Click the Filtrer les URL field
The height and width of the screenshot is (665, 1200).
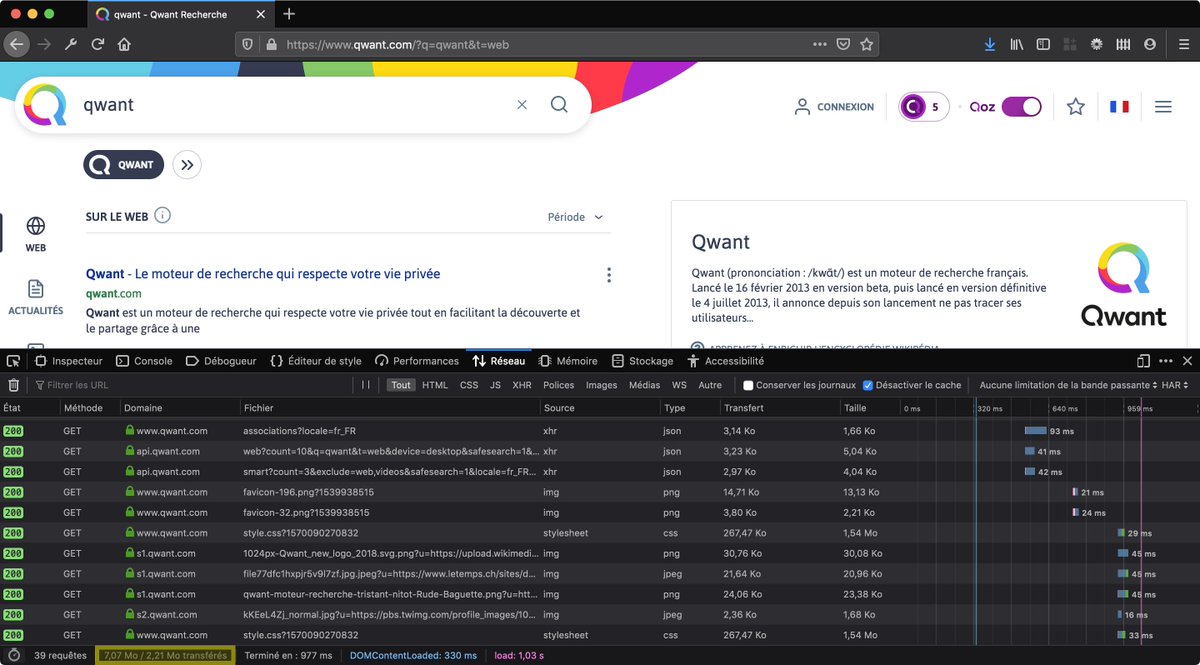190,385
